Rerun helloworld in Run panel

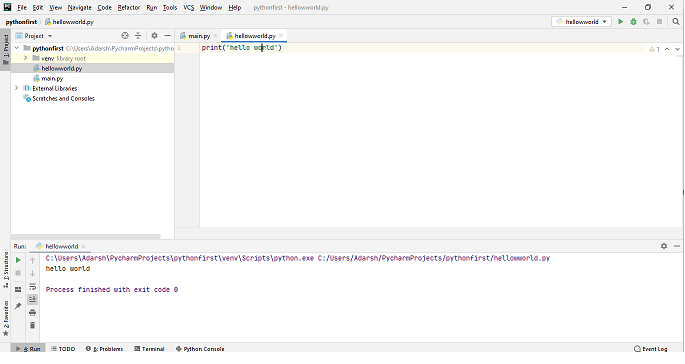18,260
